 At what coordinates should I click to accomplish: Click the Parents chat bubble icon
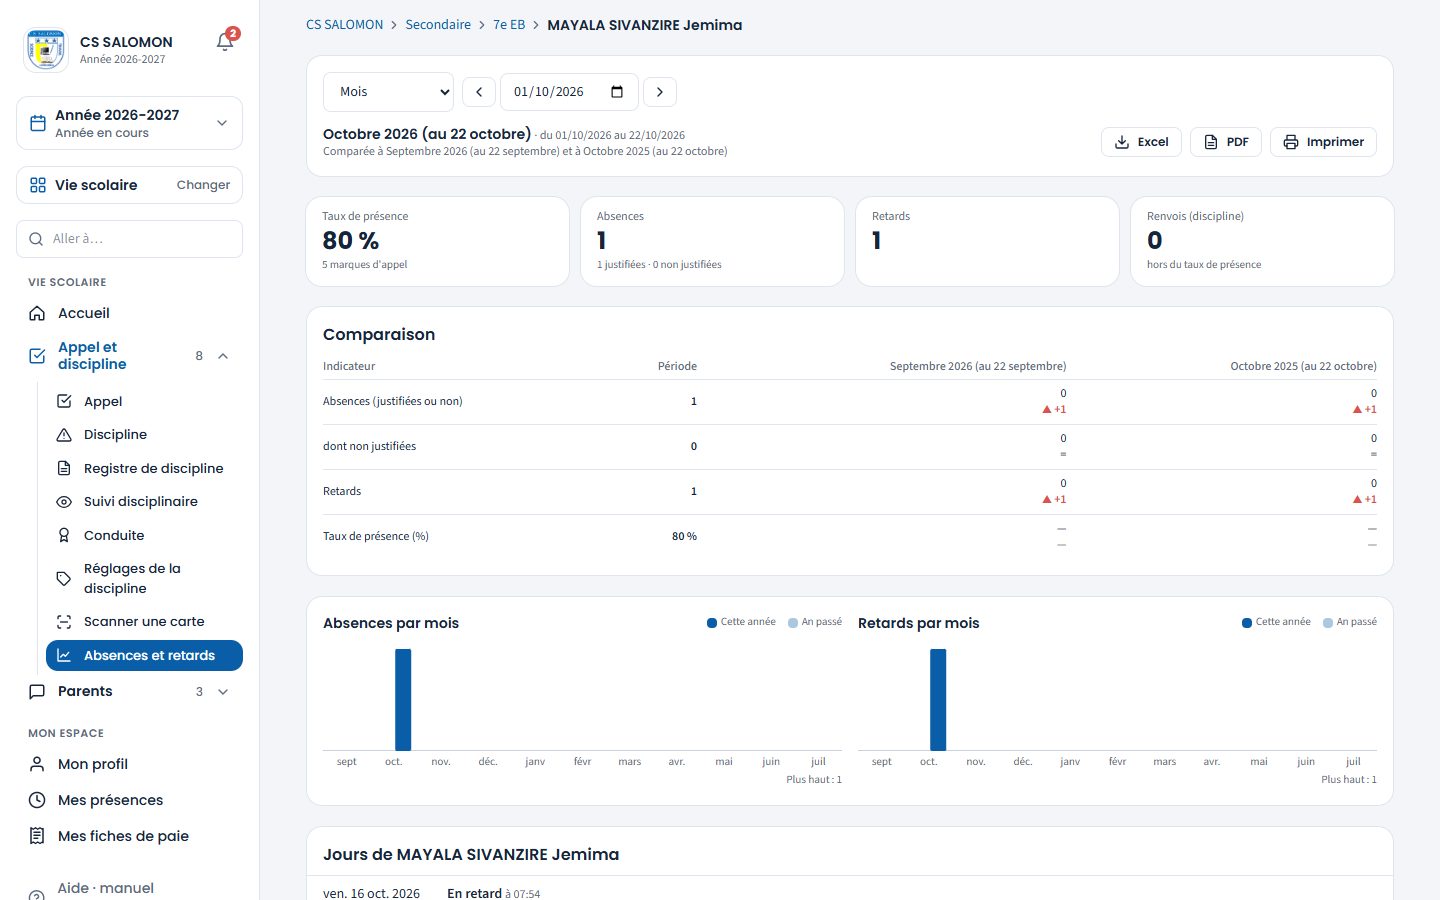pyautogui.click(x=37, y=691)
